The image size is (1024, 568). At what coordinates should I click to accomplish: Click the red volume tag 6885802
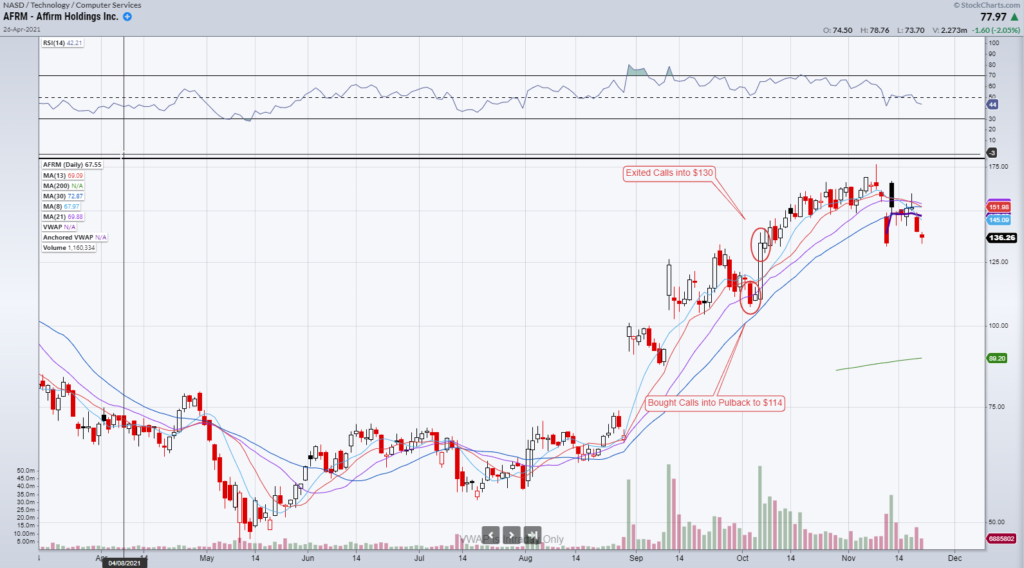tap(1000, 539)
